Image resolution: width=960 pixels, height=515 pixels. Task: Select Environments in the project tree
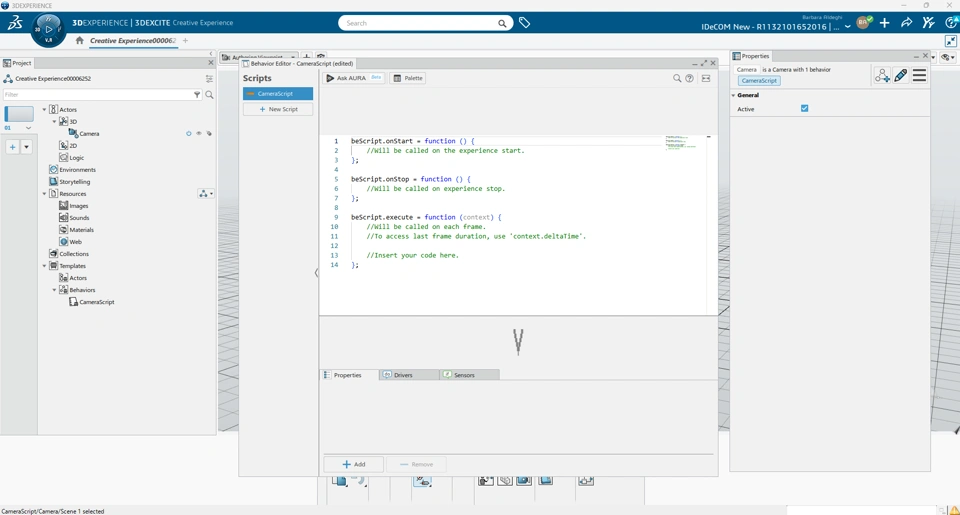point(78,170)
